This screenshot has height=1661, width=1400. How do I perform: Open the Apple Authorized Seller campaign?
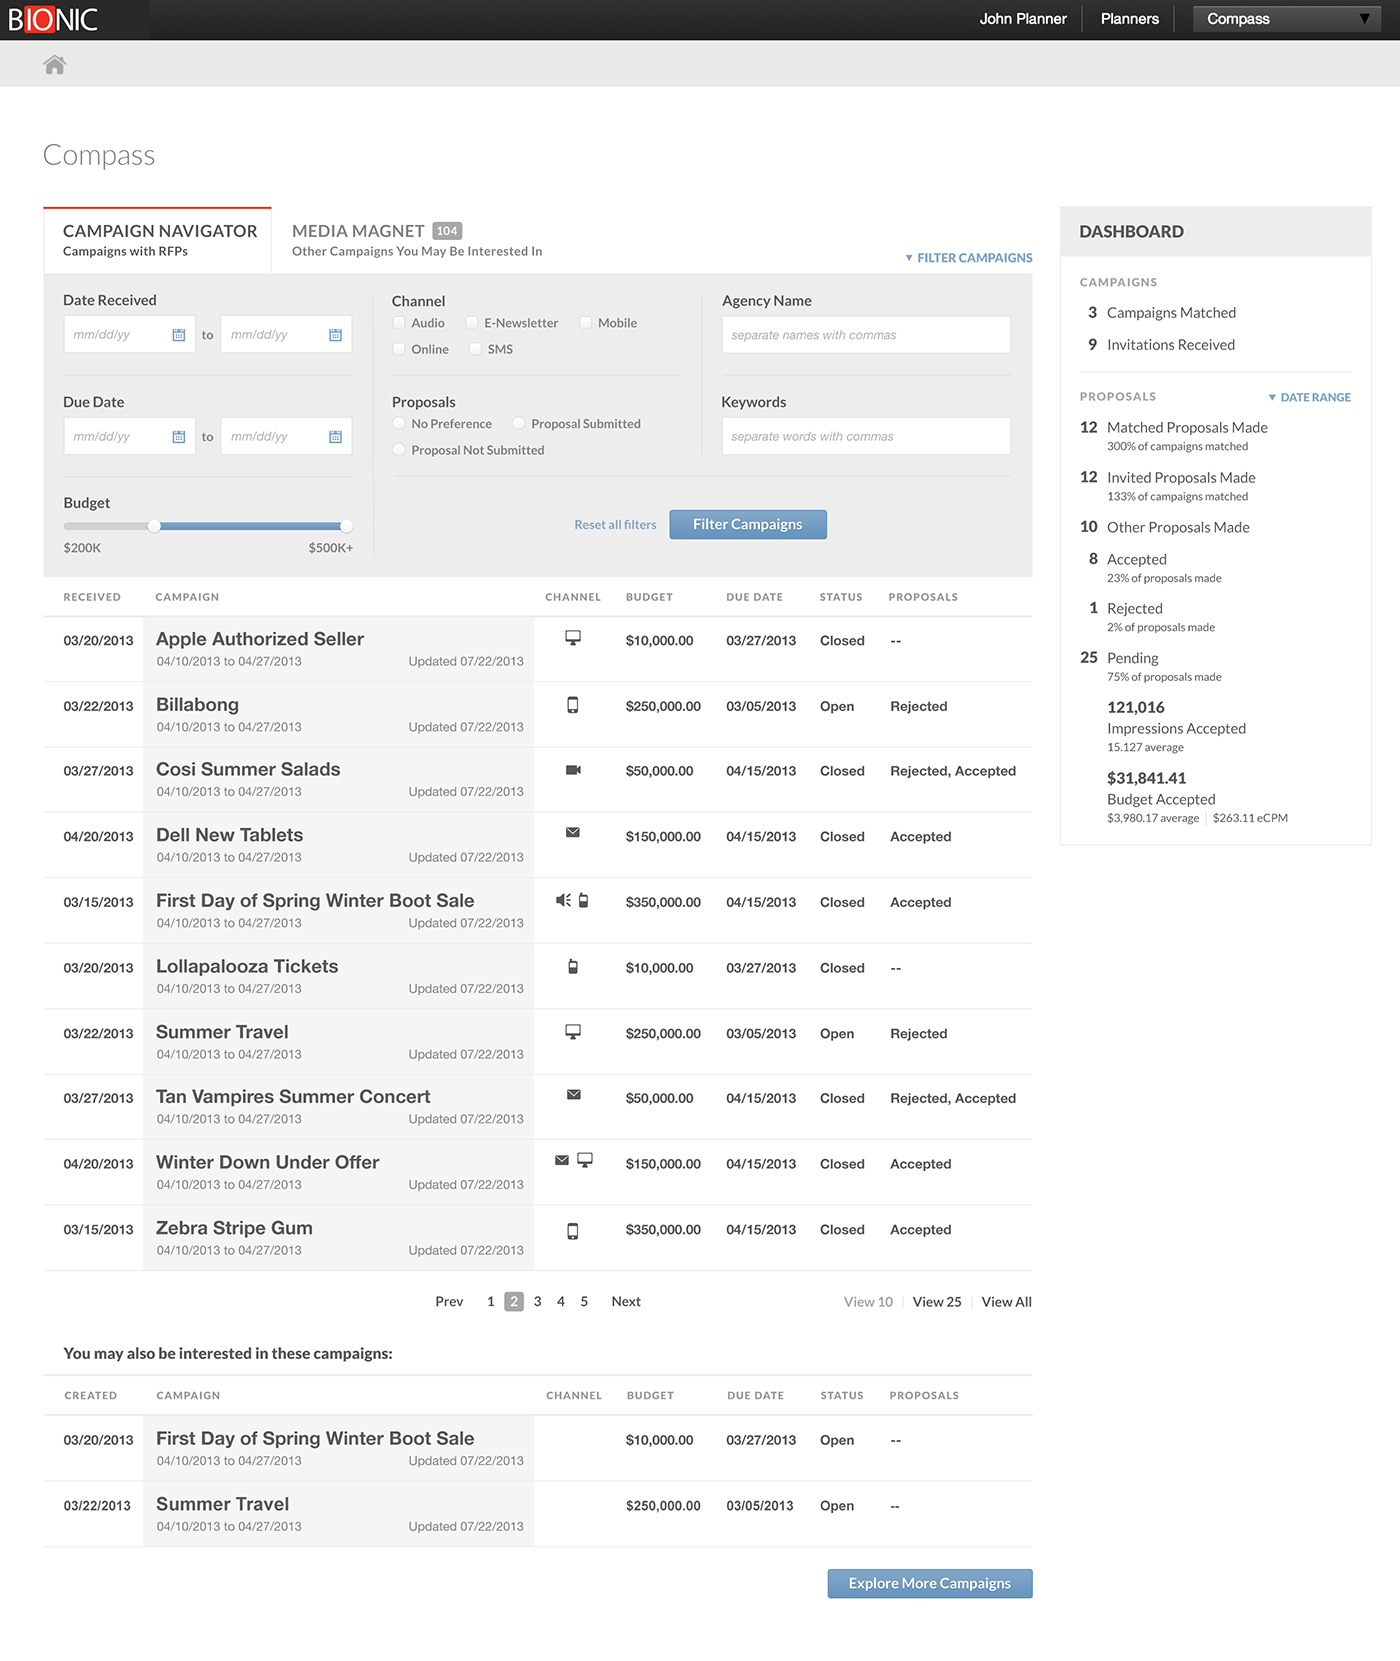(260, 639)
